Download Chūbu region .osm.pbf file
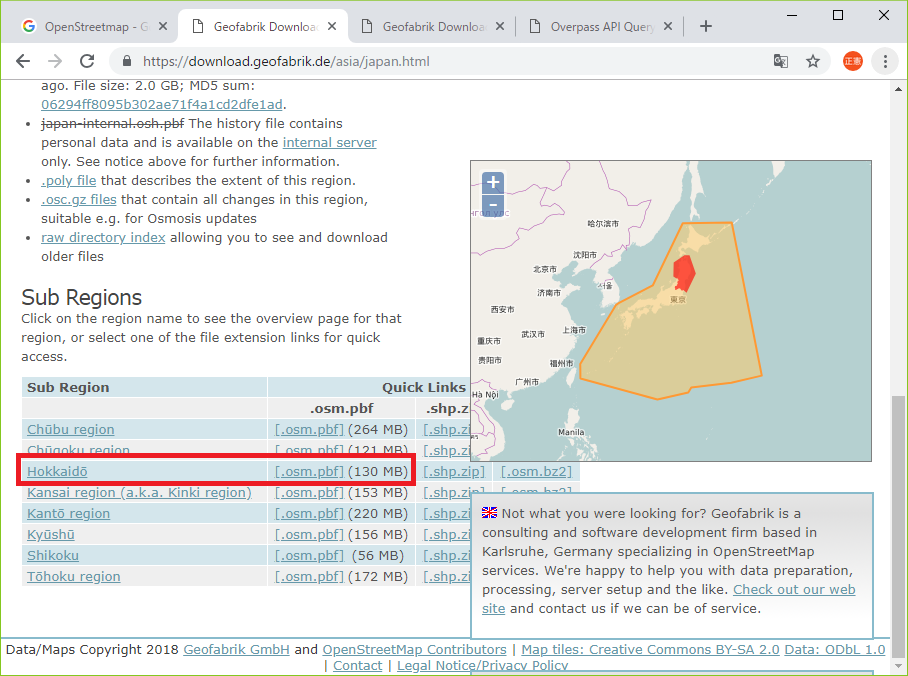Screen dimensions: 908x676 tap(309, 430)
